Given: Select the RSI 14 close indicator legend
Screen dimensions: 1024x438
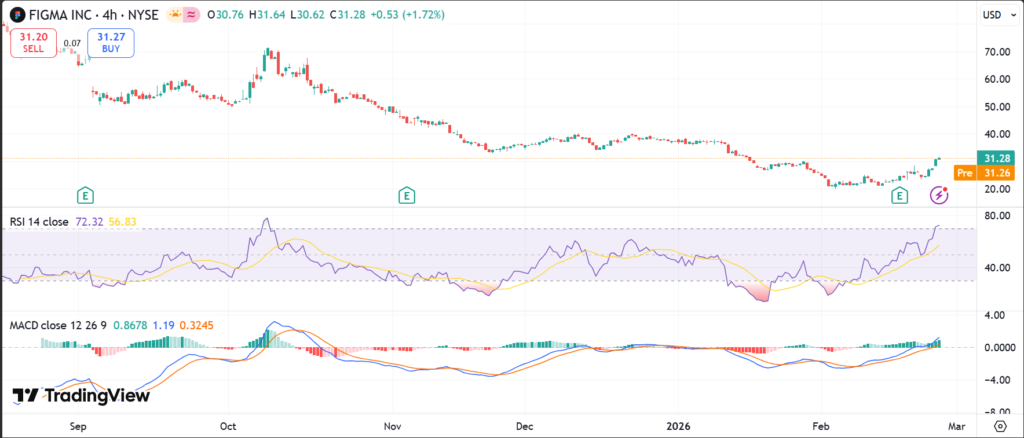Looking at the screenshot, I should tap(39, 222).
